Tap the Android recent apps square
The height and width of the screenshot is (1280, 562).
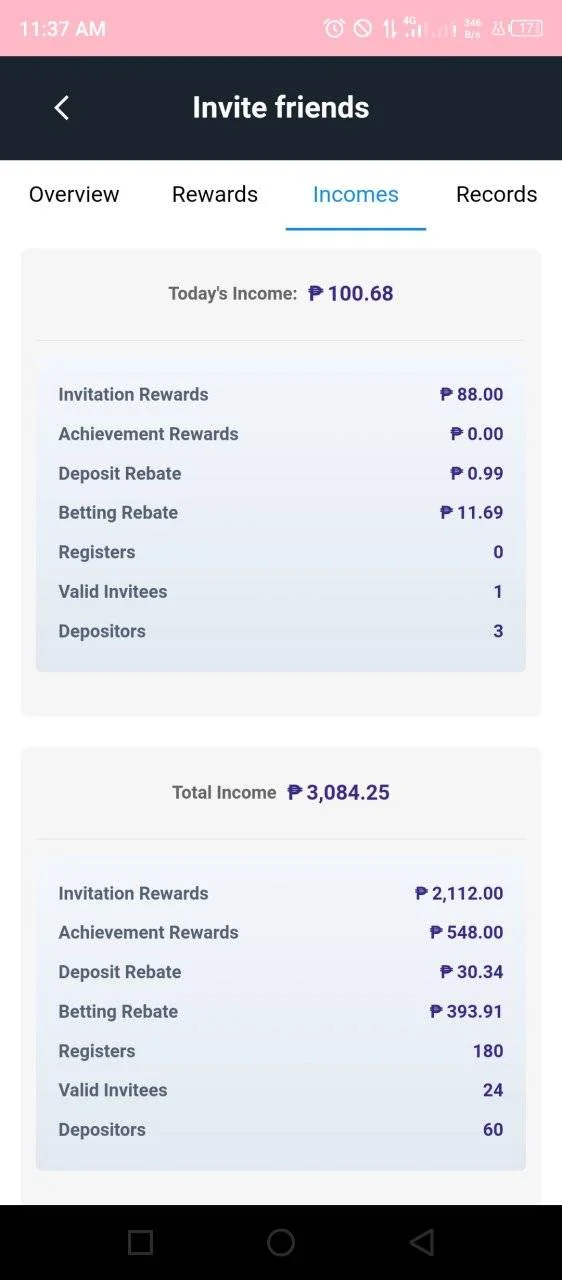point(141,1242)
